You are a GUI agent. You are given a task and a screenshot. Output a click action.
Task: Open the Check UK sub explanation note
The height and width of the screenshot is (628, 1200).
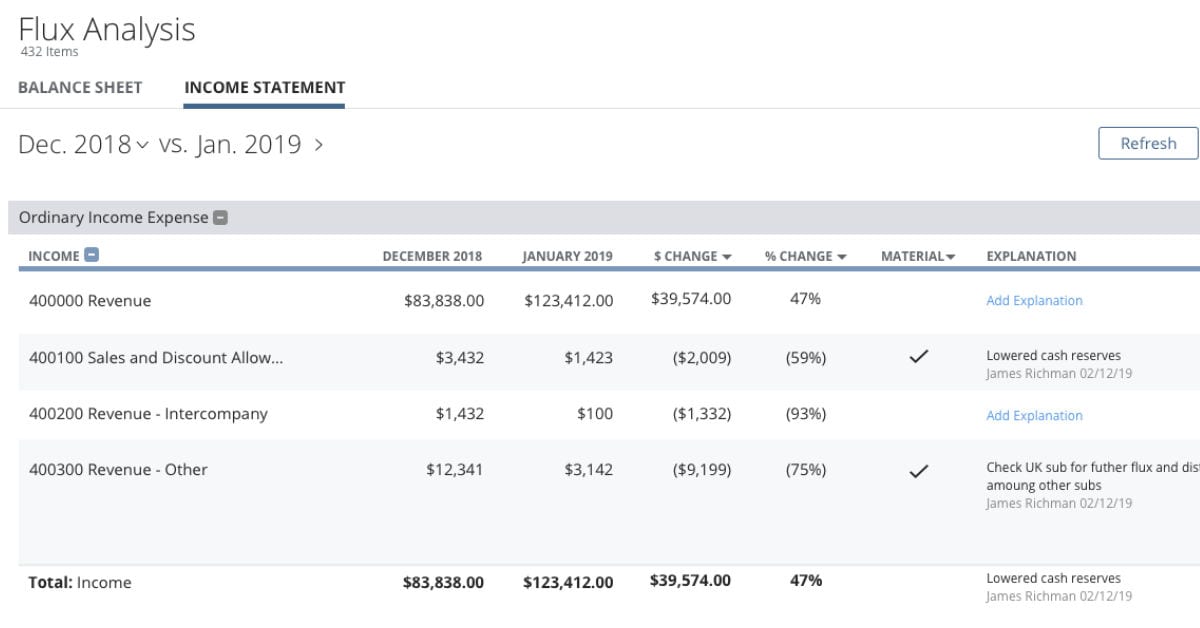point(1090,476)
